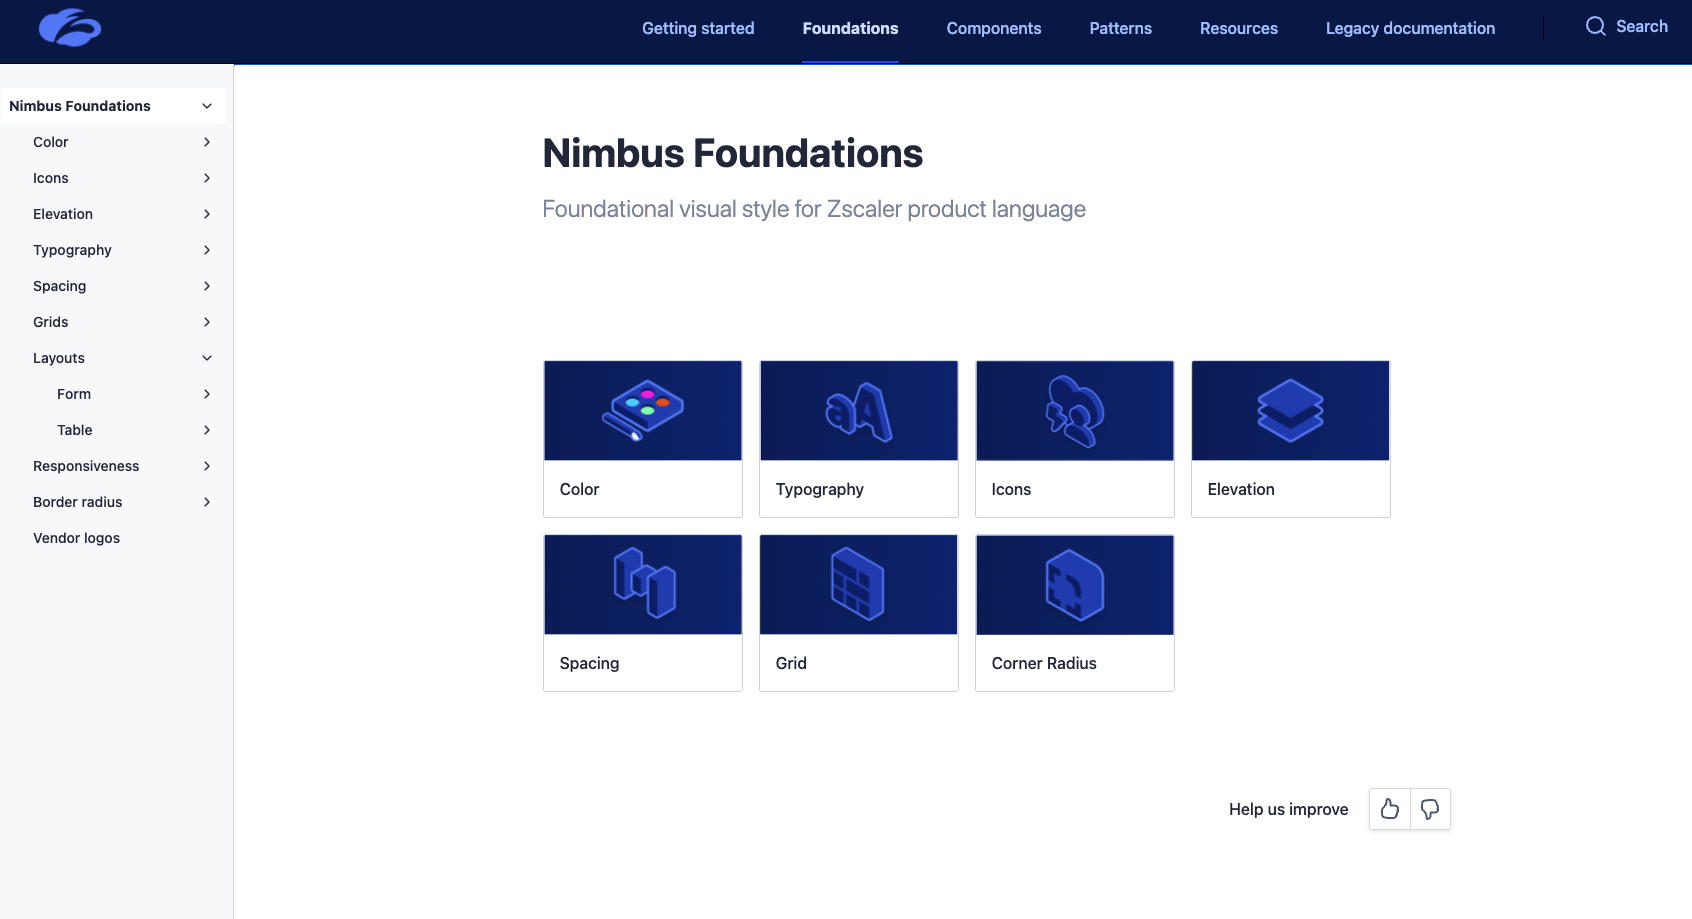
Task: Open Typography in the sidebar
Action: click(72, 250)
